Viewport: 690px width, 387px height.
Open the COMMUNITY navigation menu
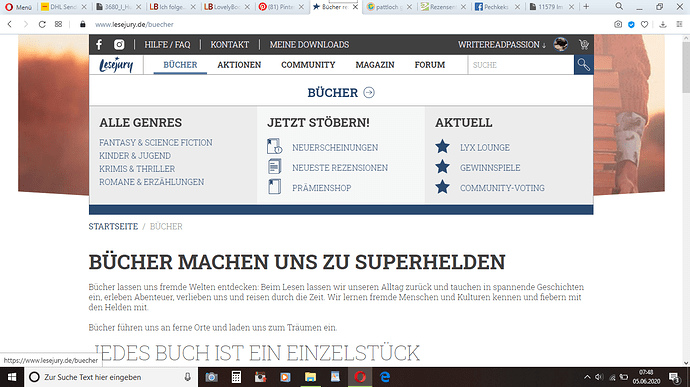[308, 65]
